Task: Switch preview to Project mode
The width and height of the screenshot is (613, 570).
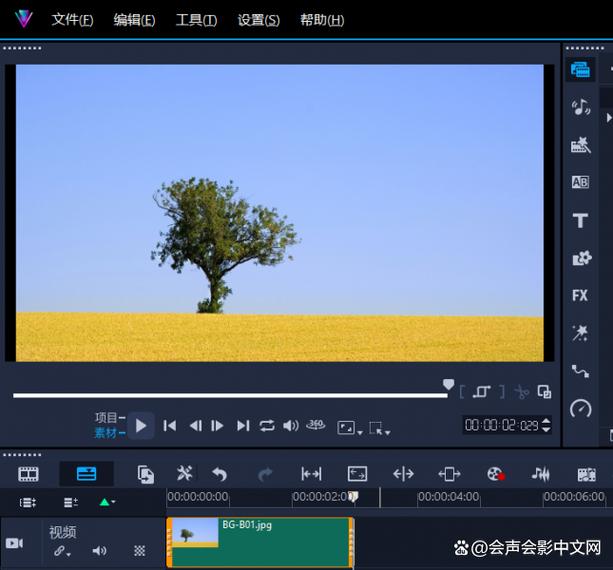Action: (106, 417)
